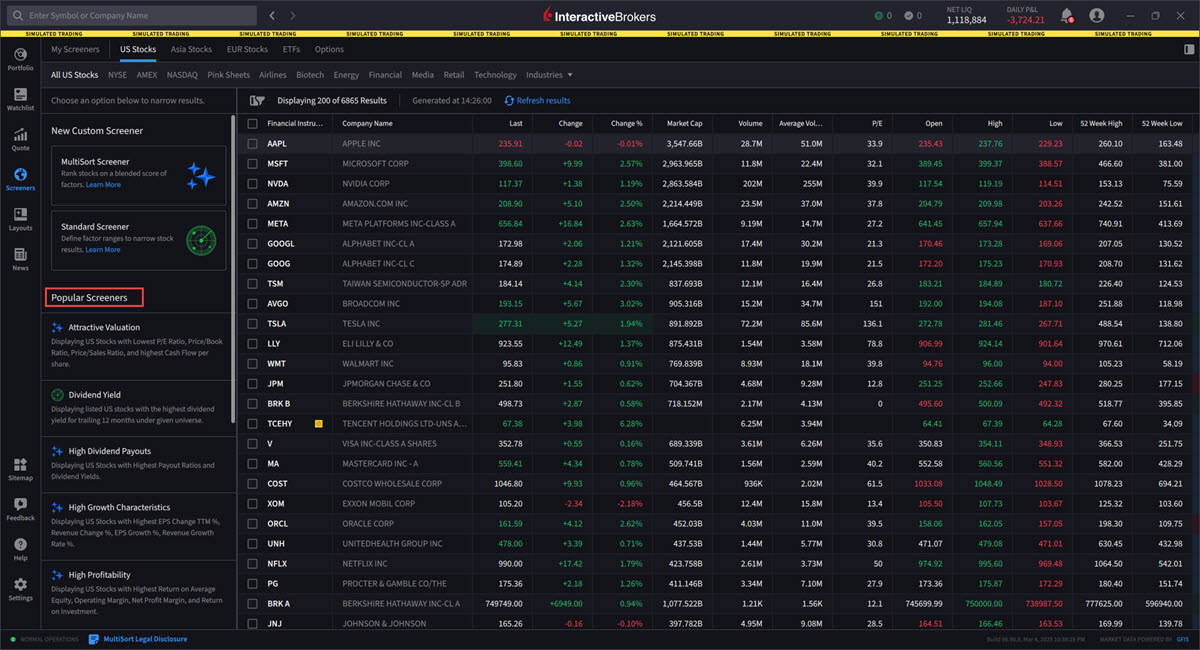This screenshot has height=650, width=1200.
Task: Click the search magnifier icon
Action: tap(17, 16)
